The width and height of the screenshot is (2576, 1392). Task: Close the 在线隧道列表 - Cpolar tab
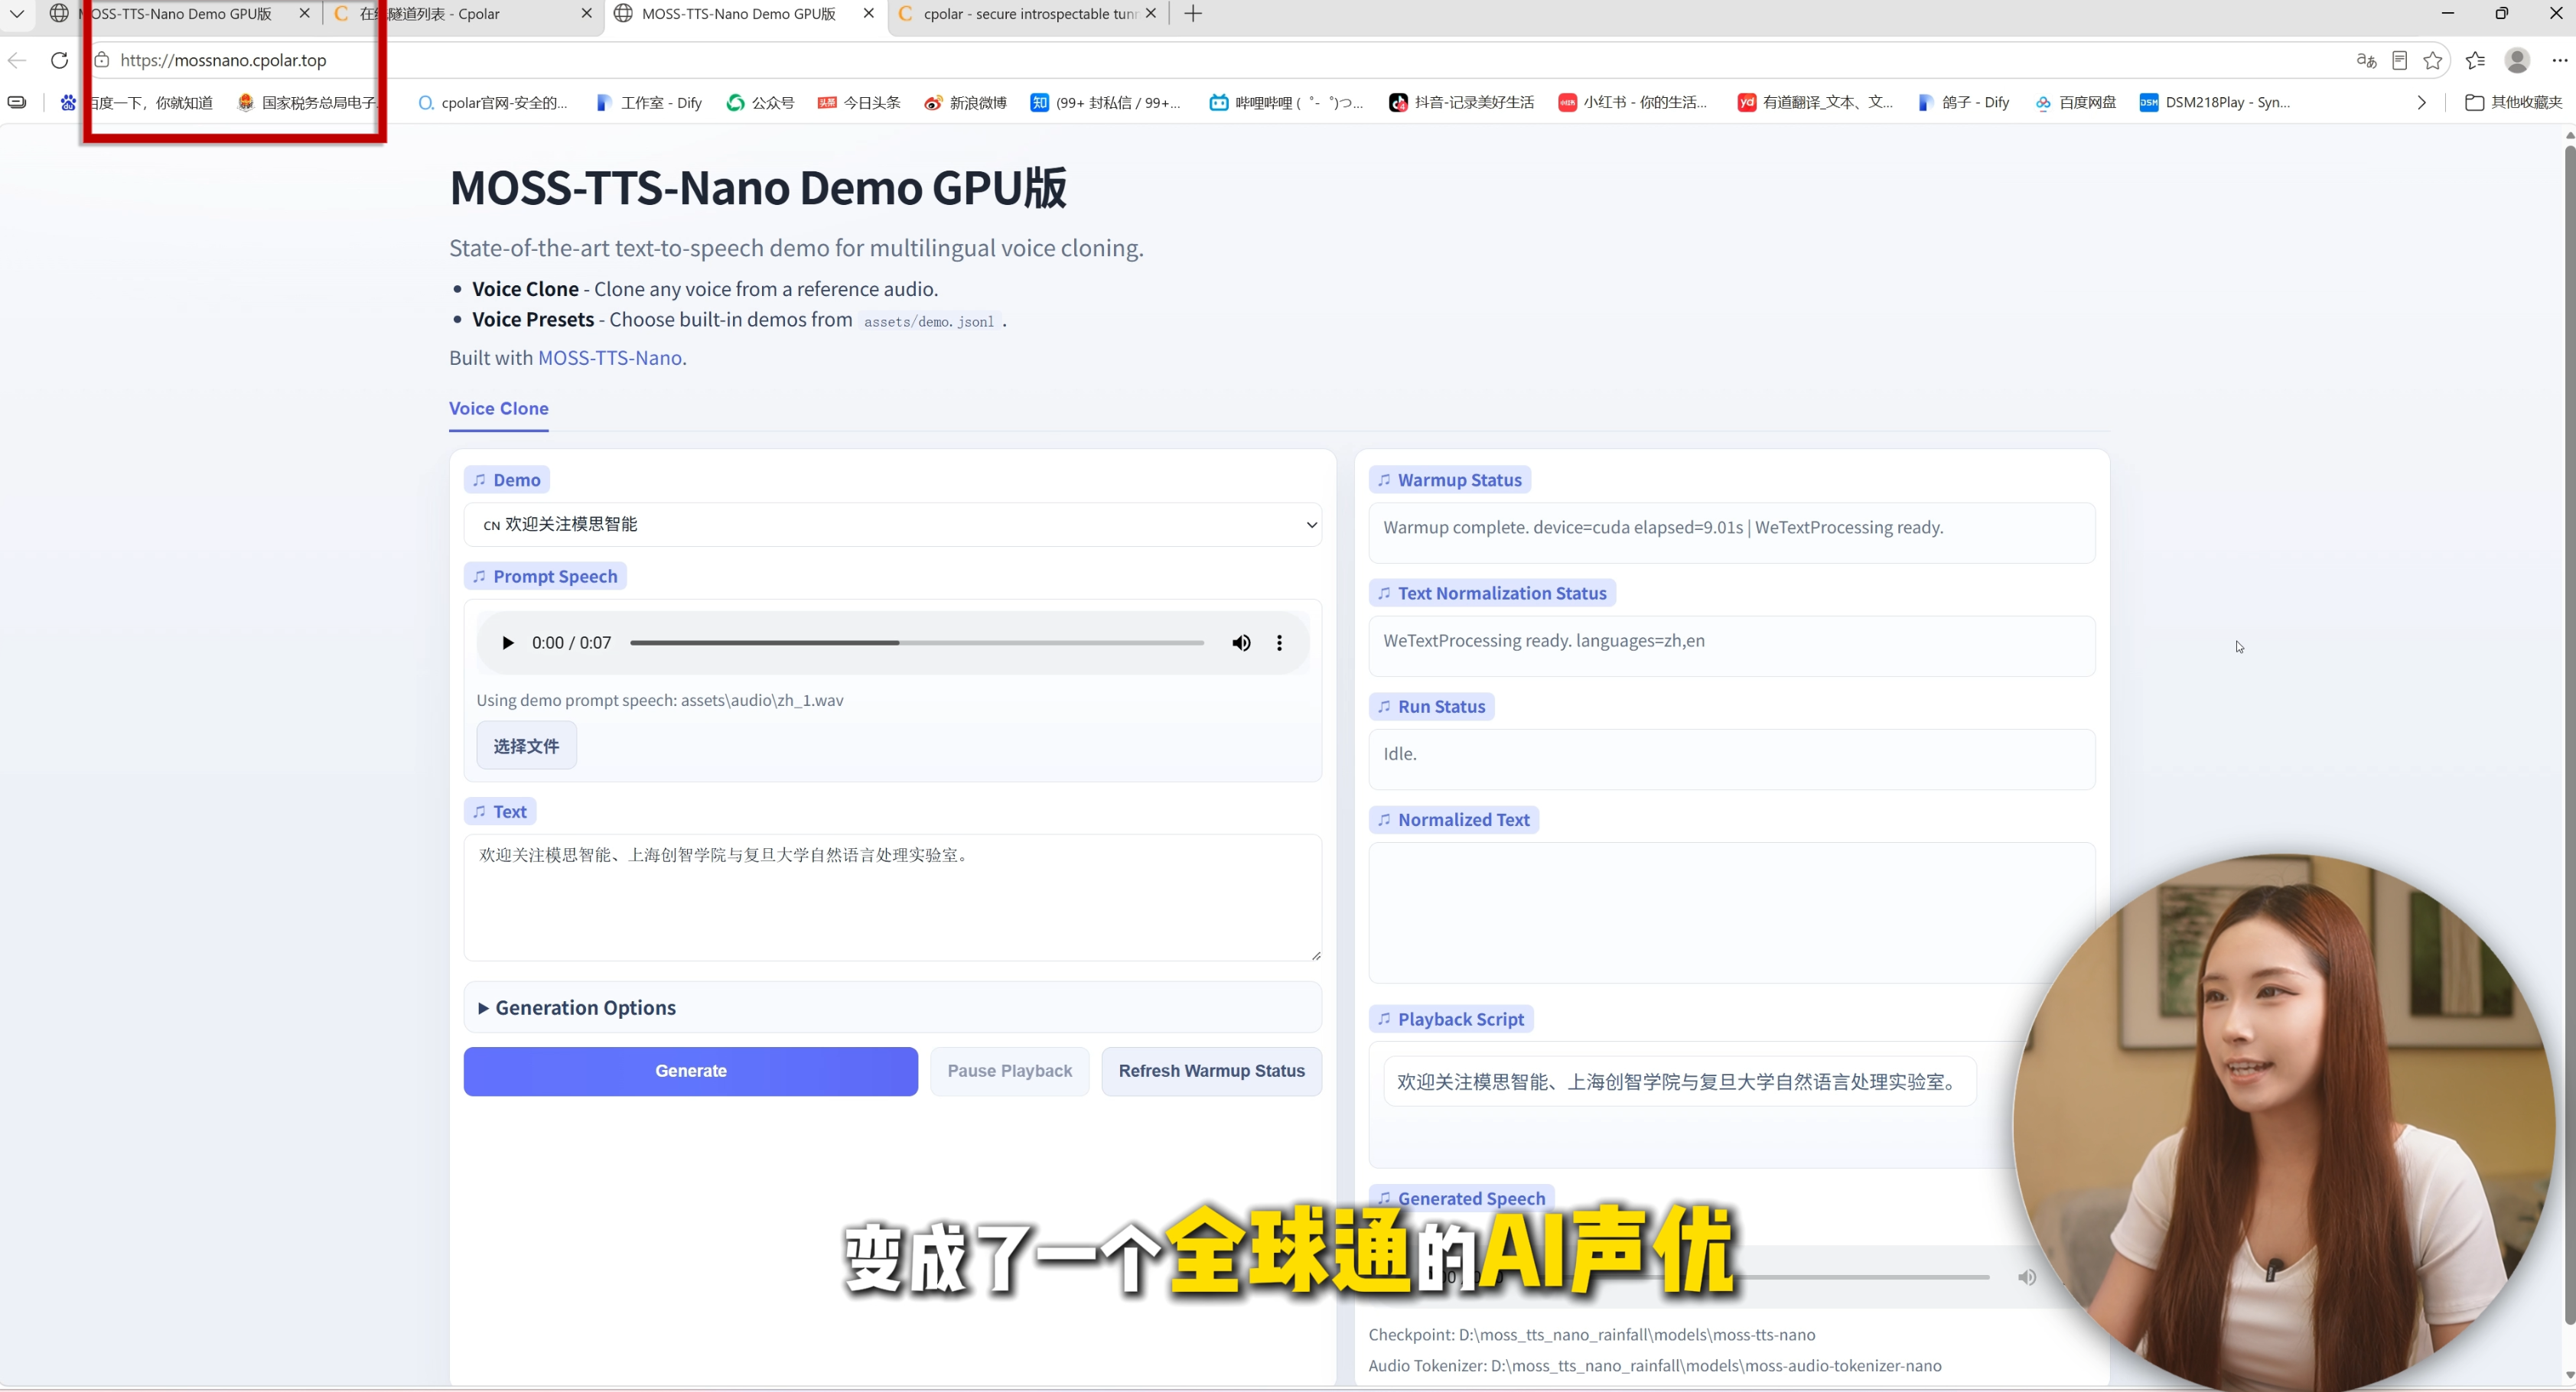[586, 14]
